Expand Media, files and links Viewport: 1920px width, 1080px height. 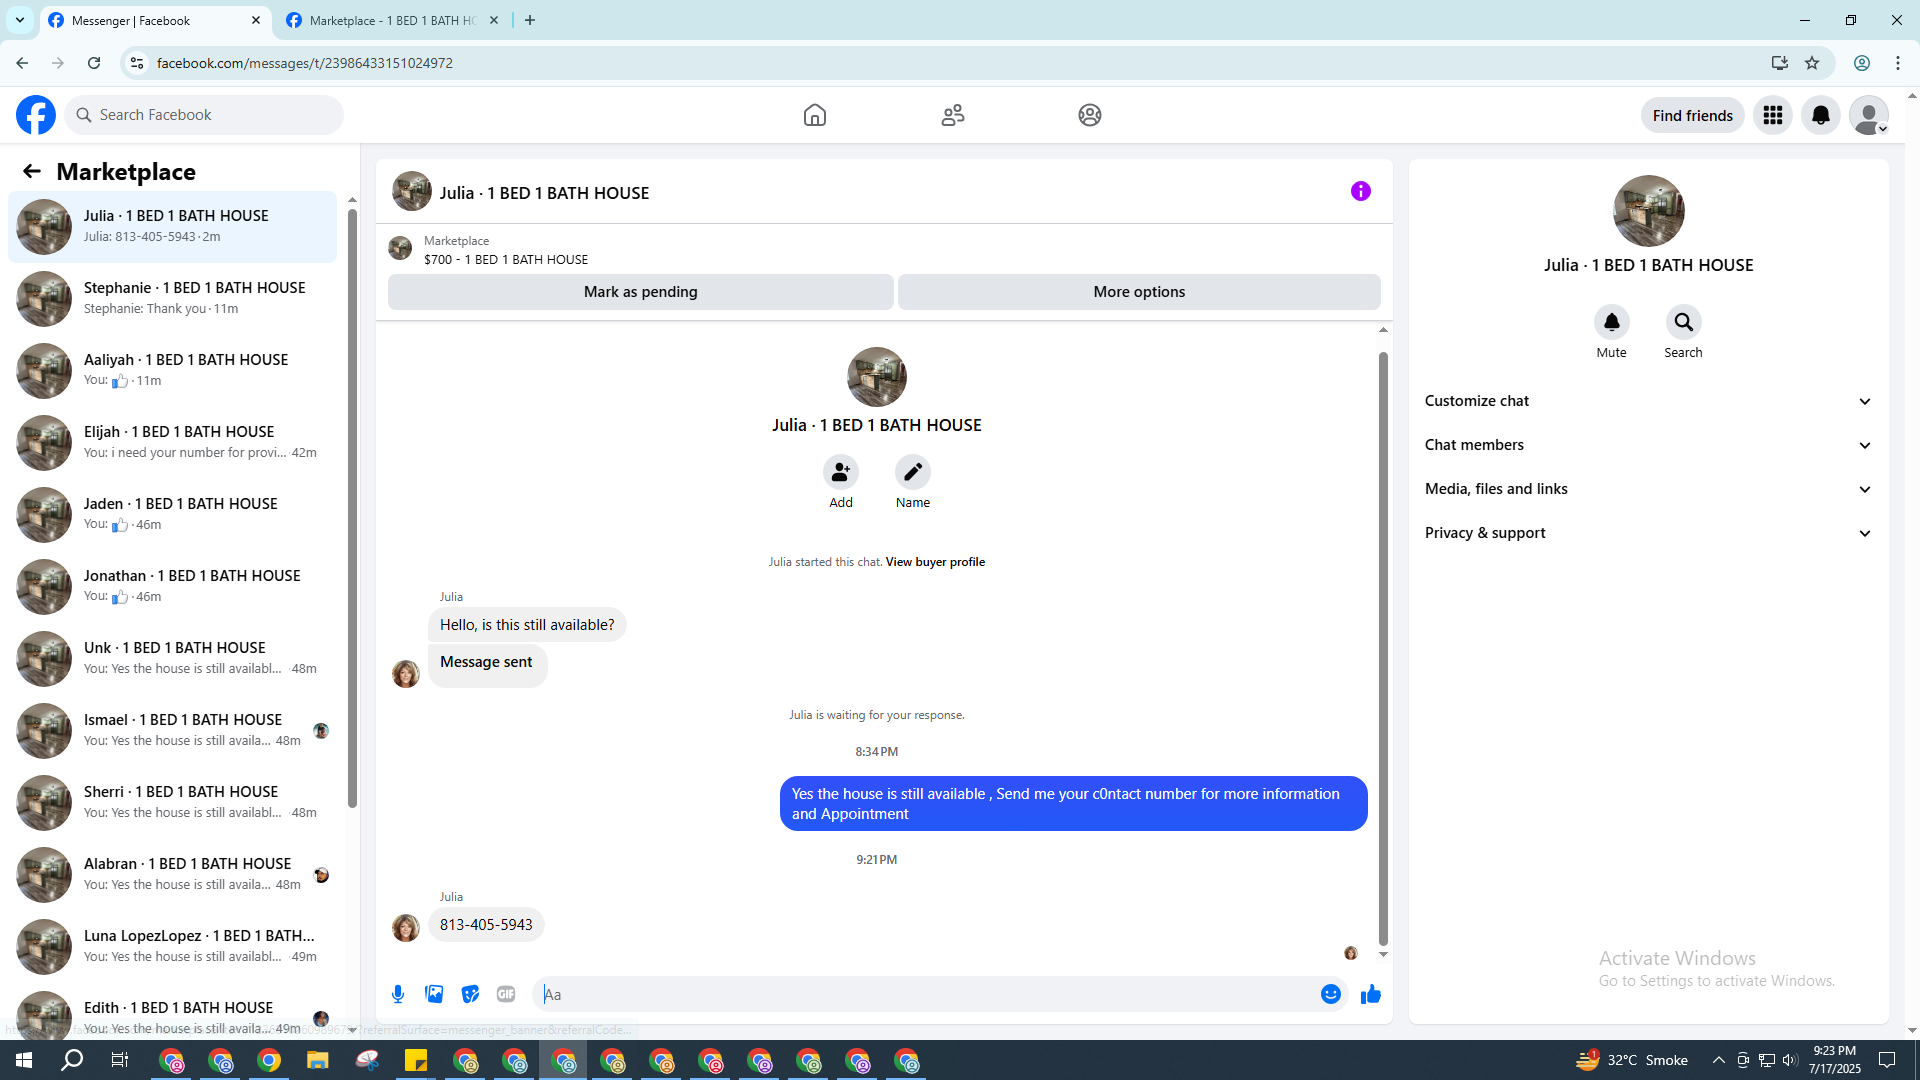point(1648,489)
